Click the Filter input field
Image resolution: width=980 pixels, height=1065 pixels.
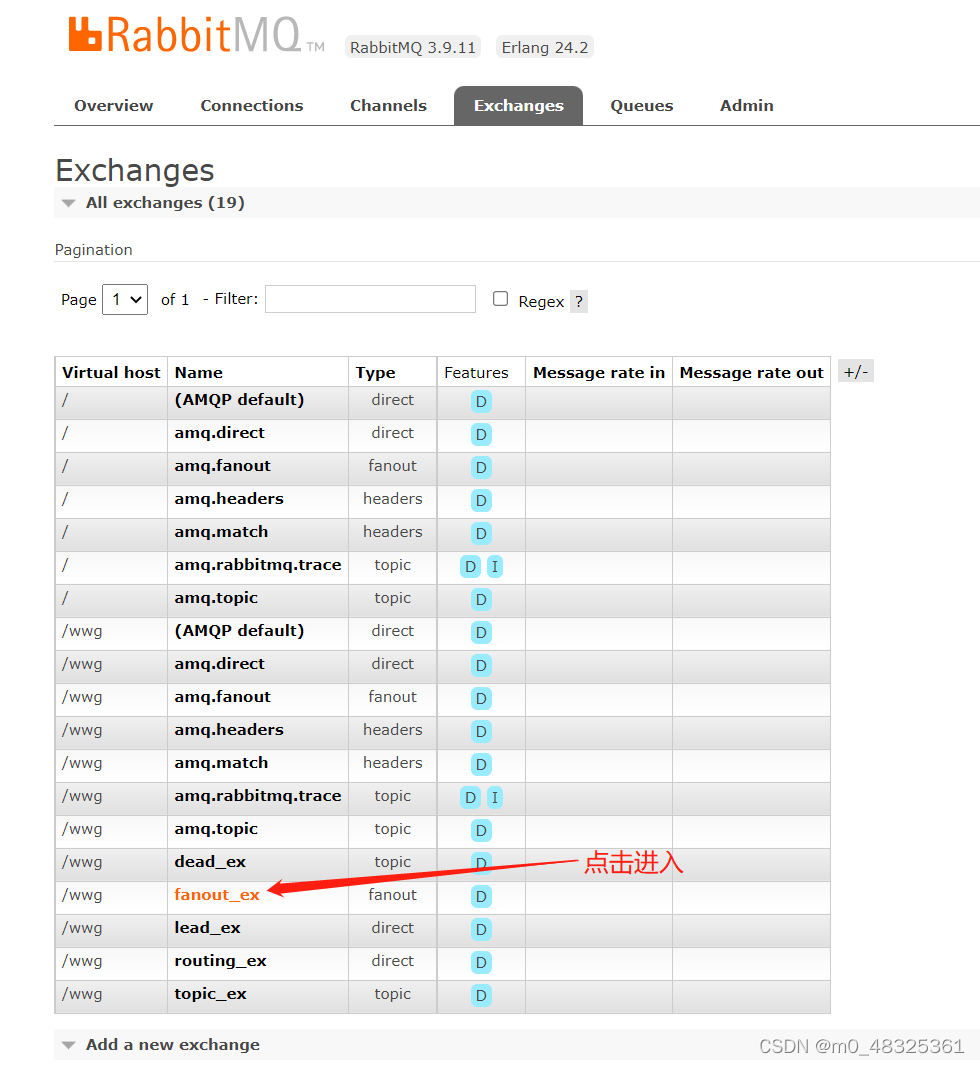pyautogui.click(x=370, y=299)
